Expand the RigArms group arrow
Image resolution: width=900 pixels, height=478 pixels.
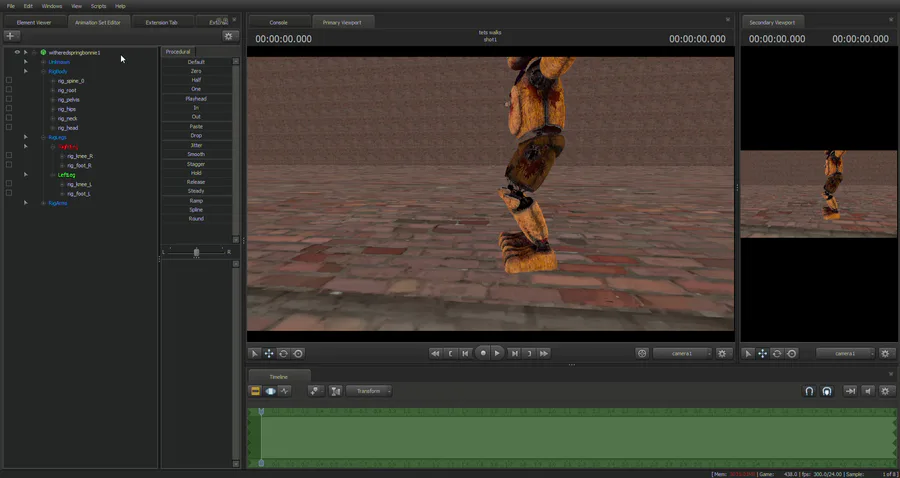(26, 203)
